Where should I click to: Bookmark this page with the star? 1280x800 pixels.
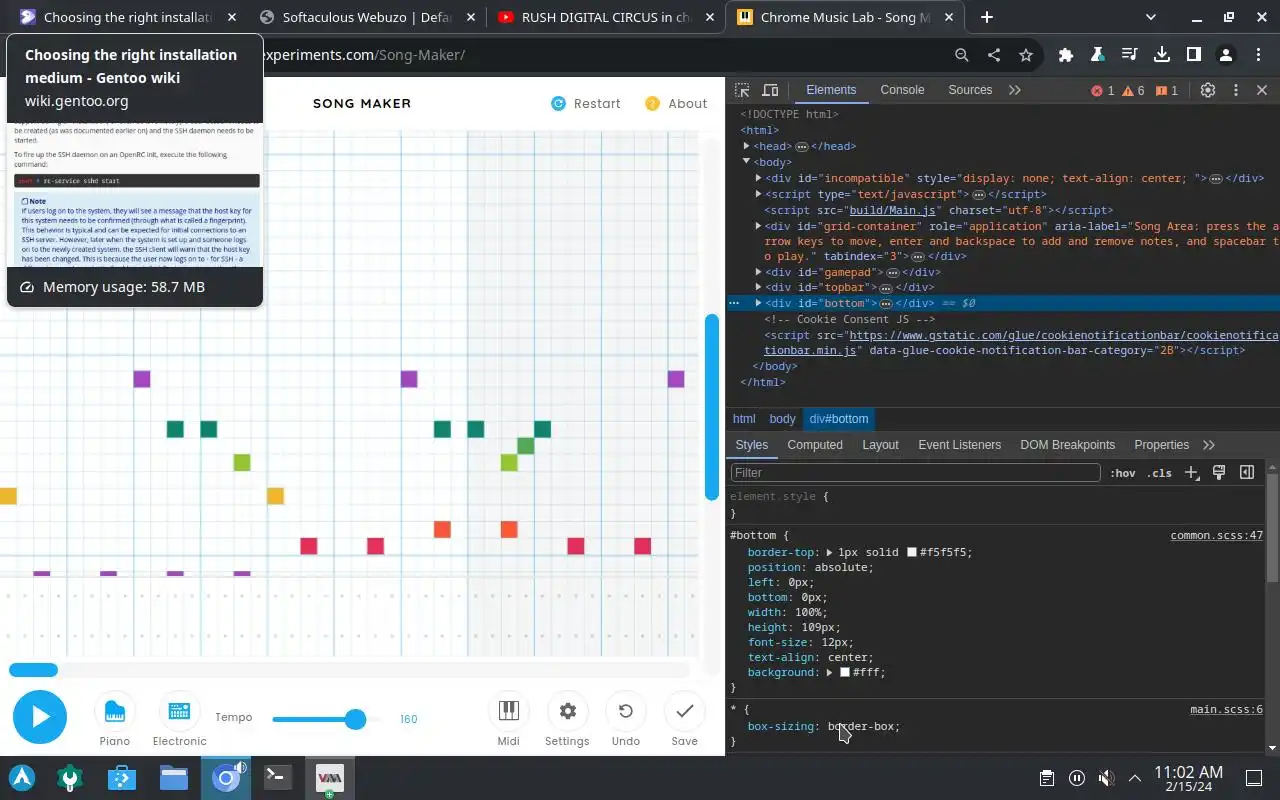[x=1025, y=55]
